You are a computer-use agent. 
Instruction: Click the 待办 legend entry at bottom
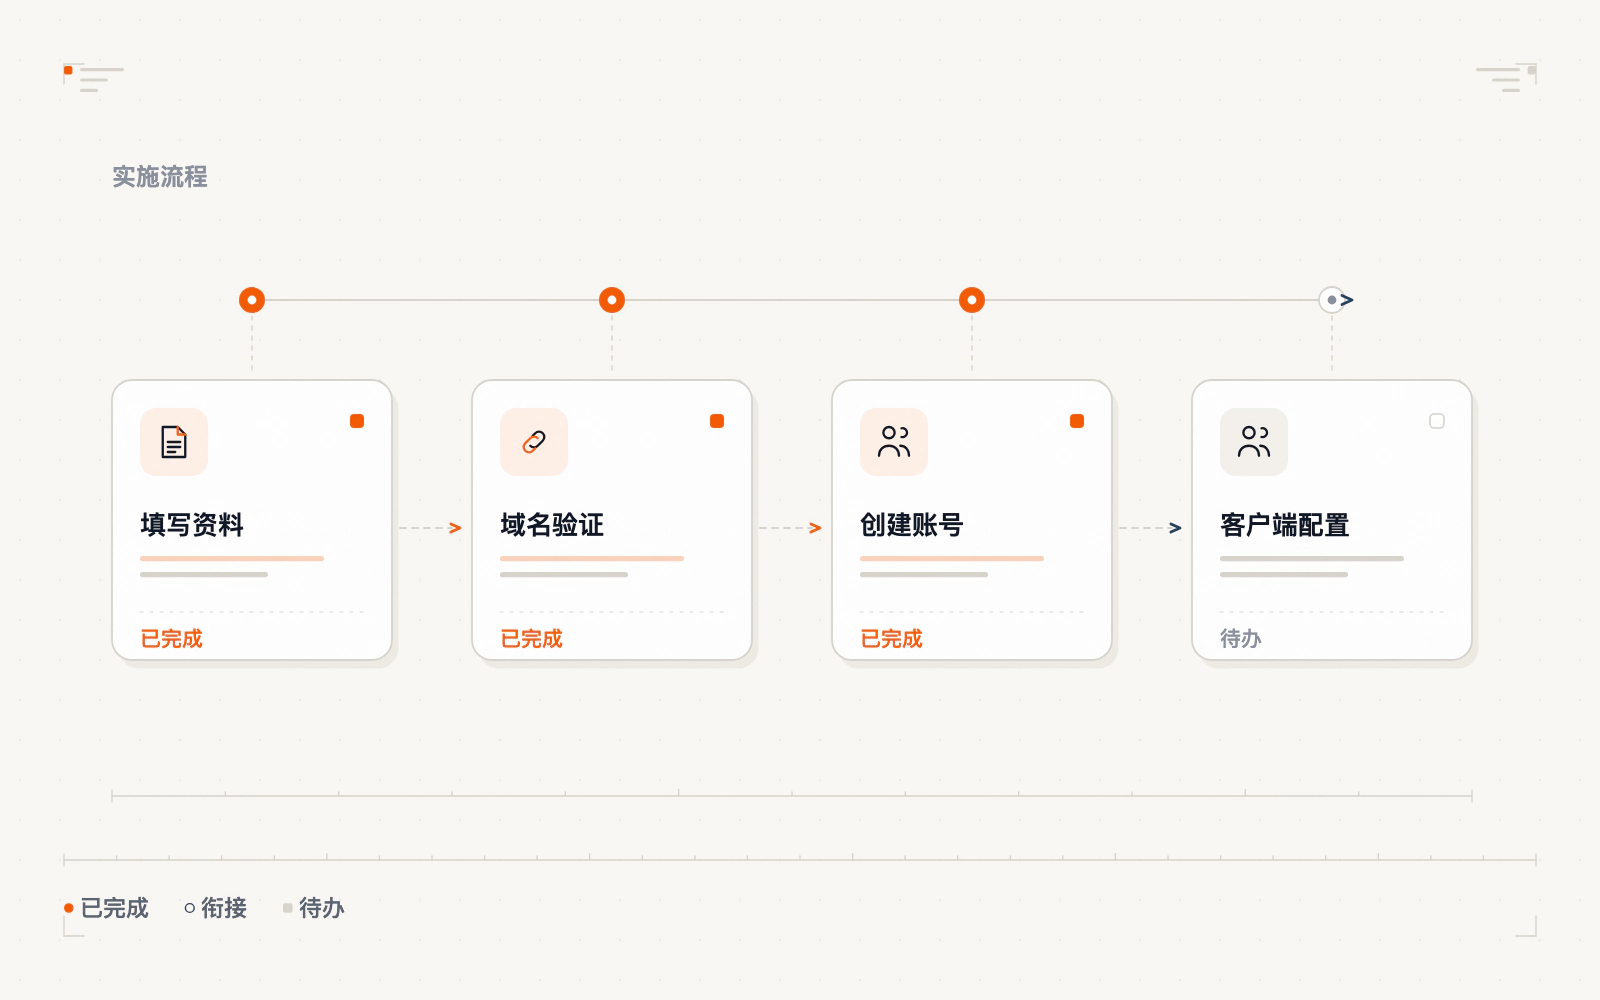click(314, 908)
